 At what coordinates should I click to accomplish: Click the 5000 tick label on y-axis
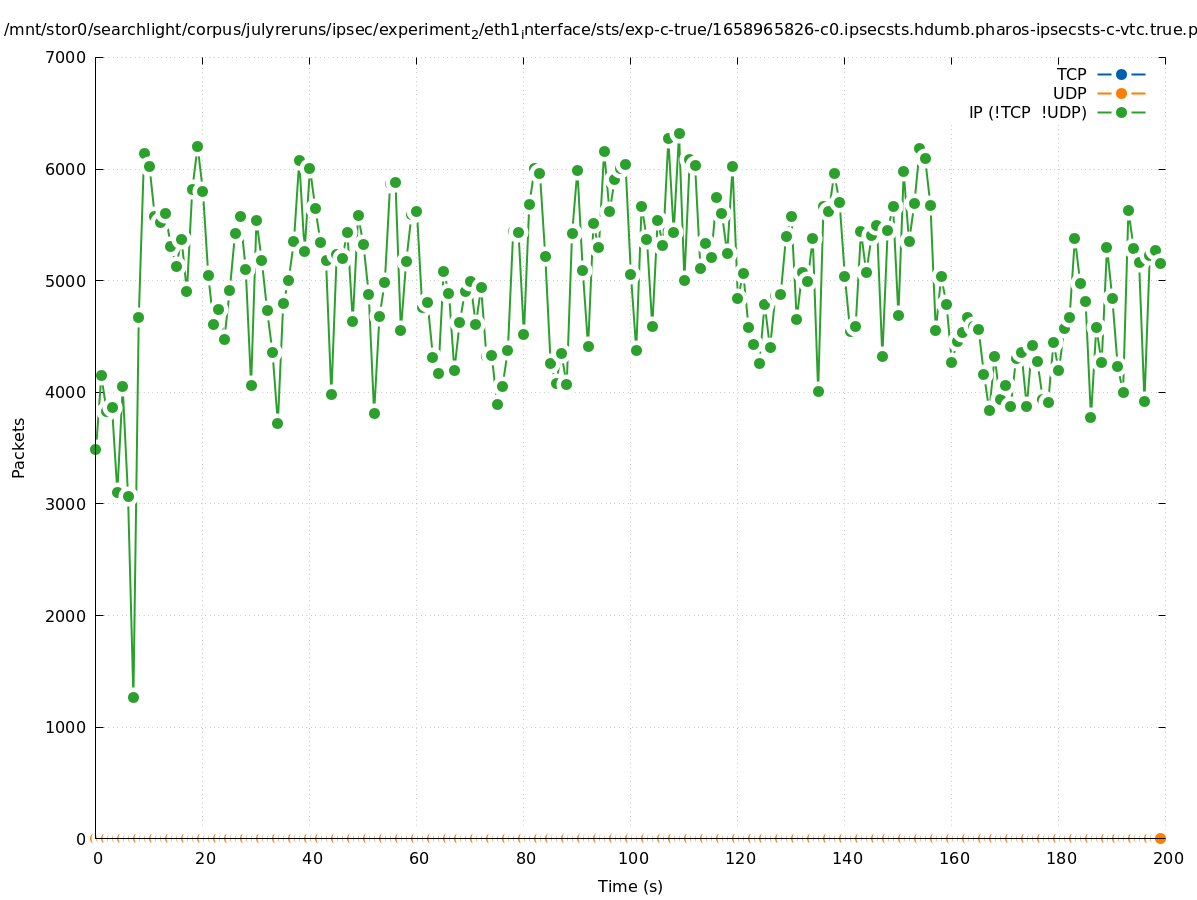[68, 281]
